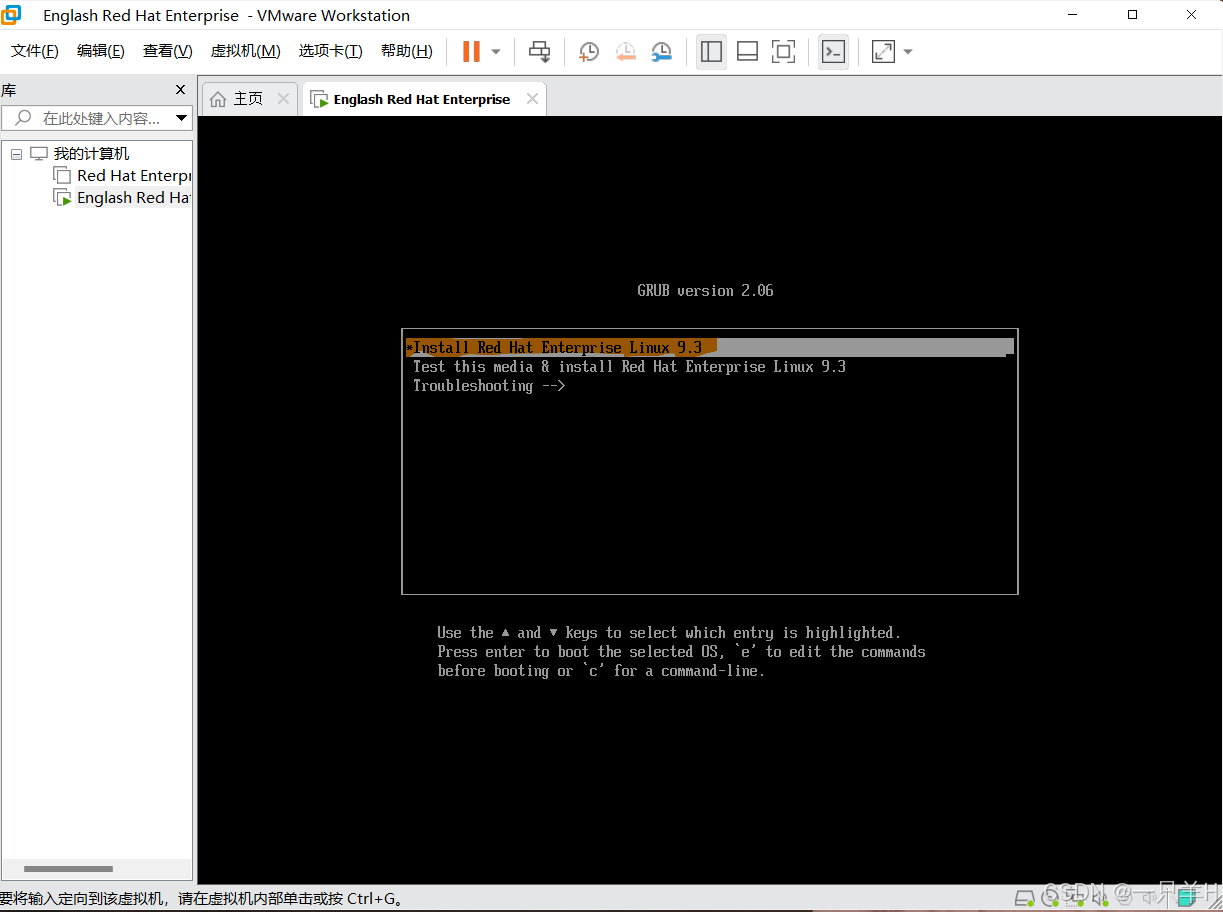This screenshot has height=912, width=1223.
Task: Open the 编辑(E) menu
Action: [x=101, y=51]
